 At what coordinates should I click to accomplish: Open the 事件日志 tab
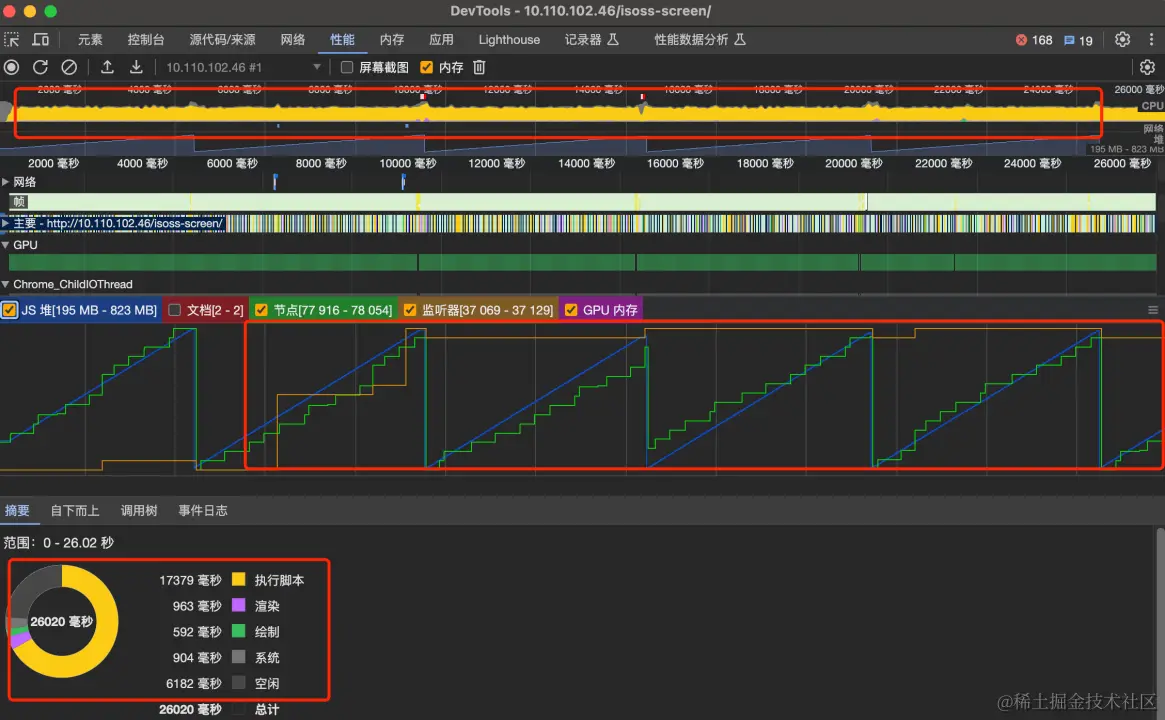tap(203, 510)
